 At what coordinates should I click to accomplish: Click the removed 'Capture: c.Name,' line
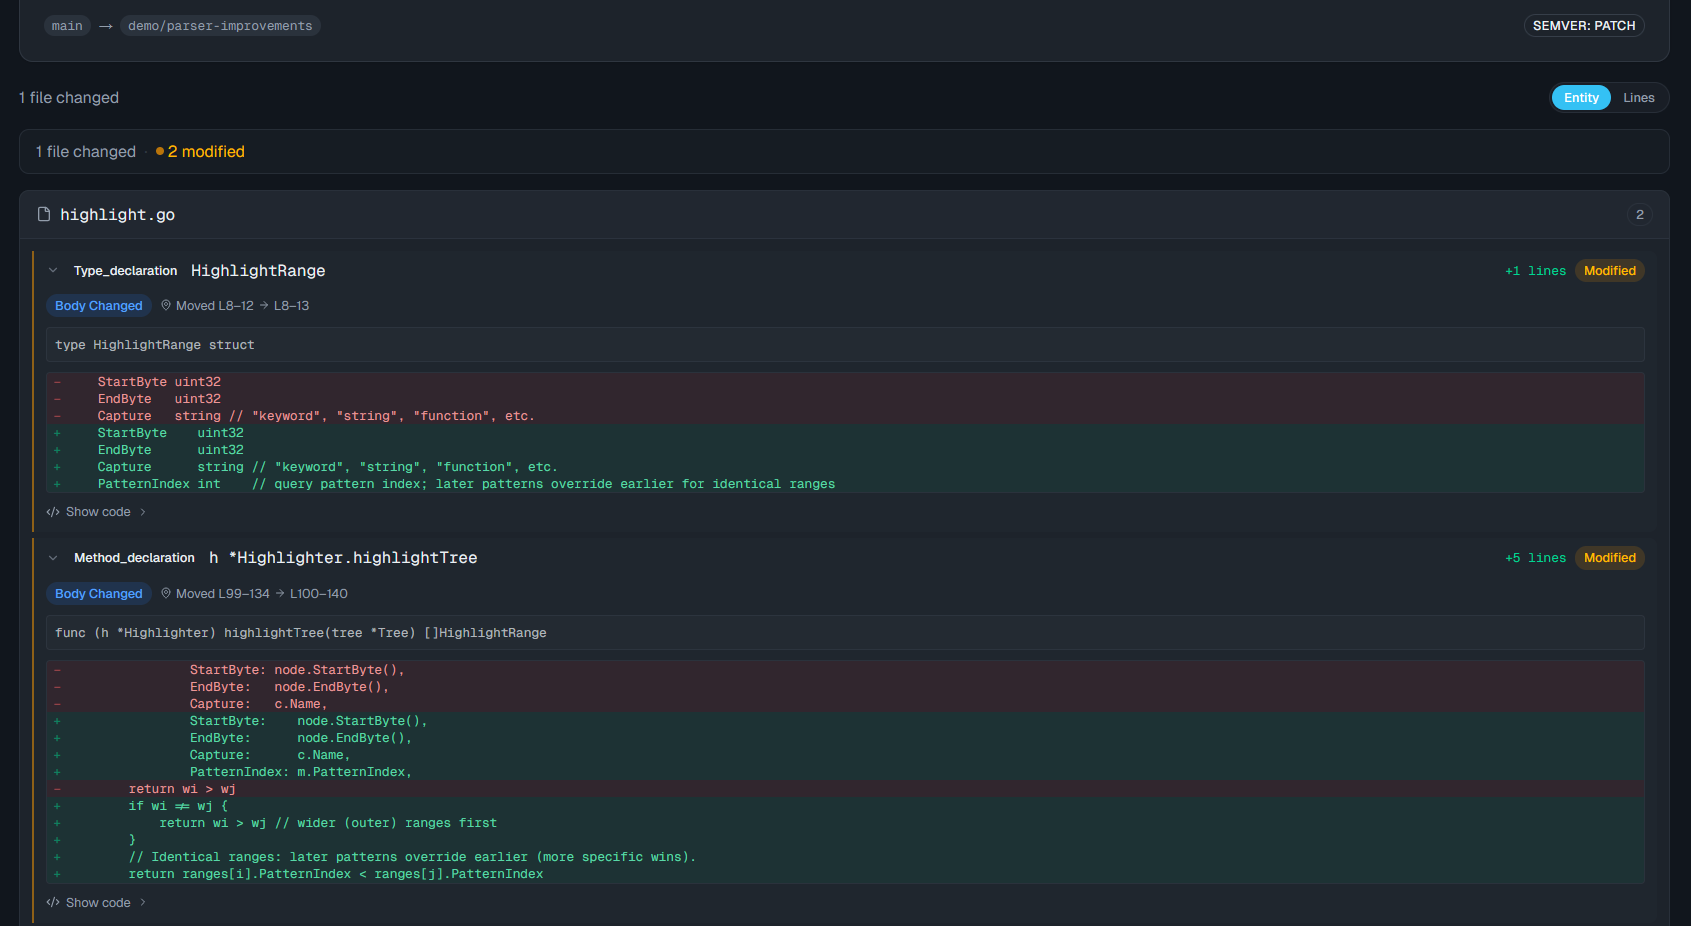click(845, 704)
